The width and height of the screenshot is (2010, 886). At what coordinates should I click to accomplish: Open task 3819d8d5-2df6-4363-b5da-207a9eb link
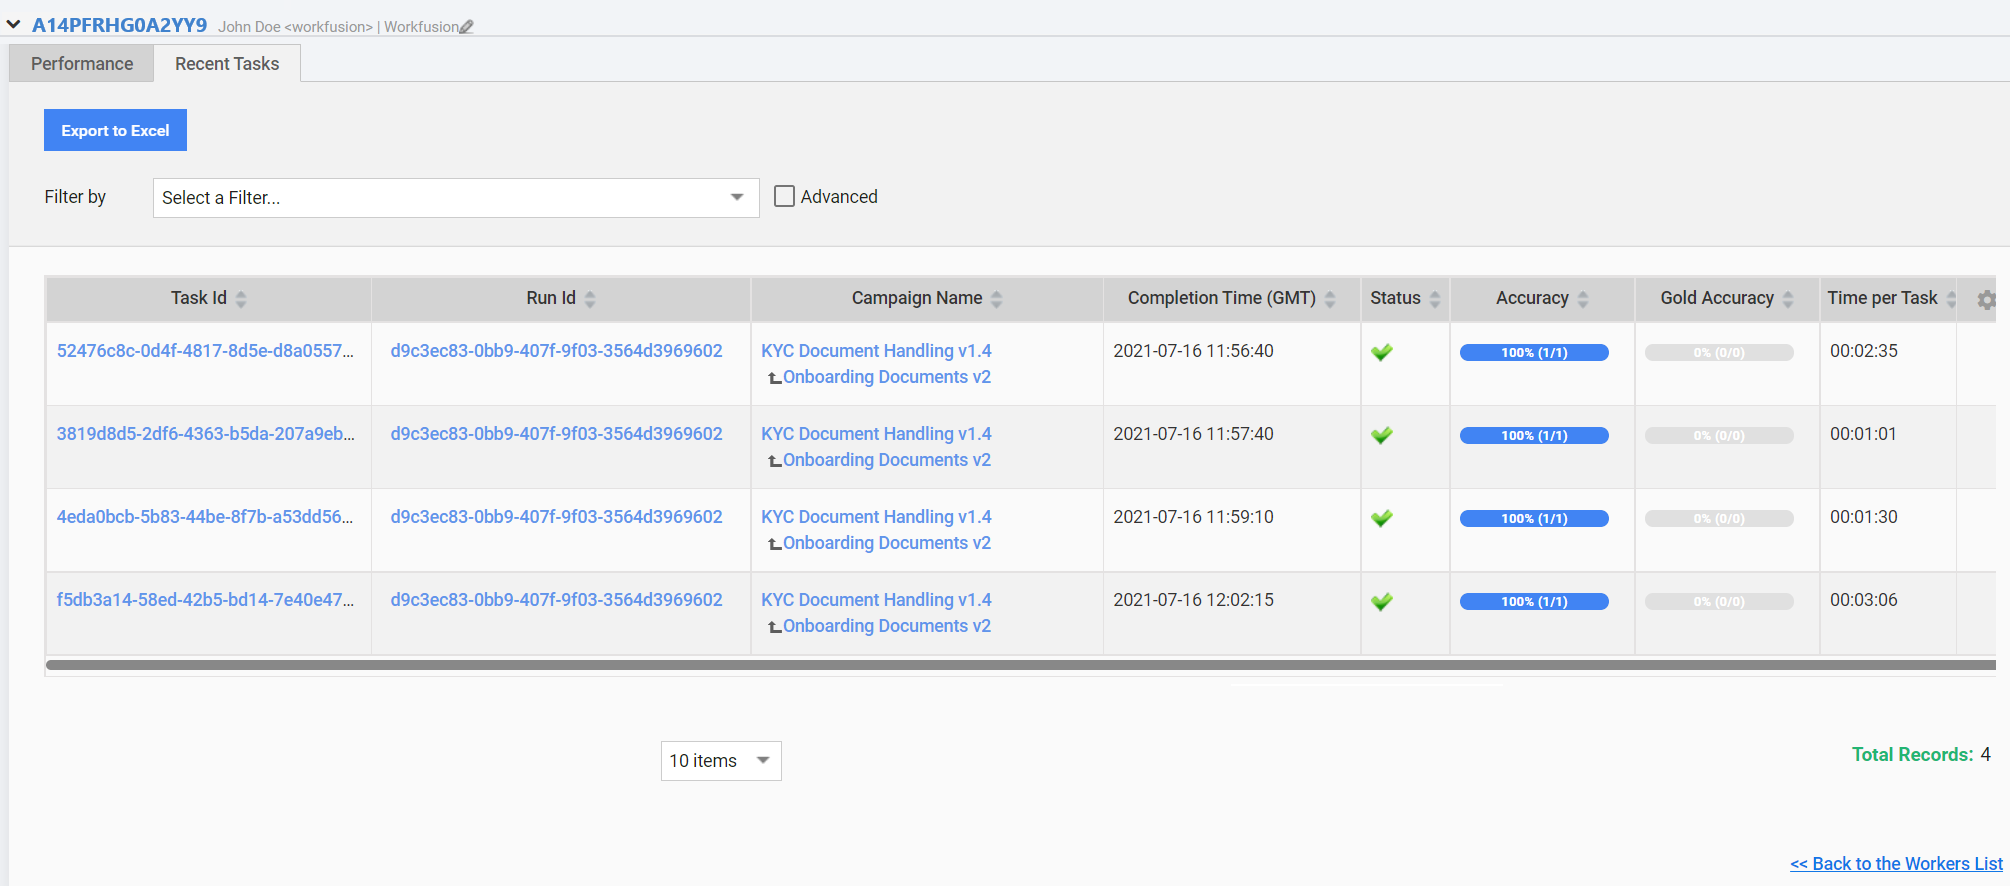click(206, 434)
